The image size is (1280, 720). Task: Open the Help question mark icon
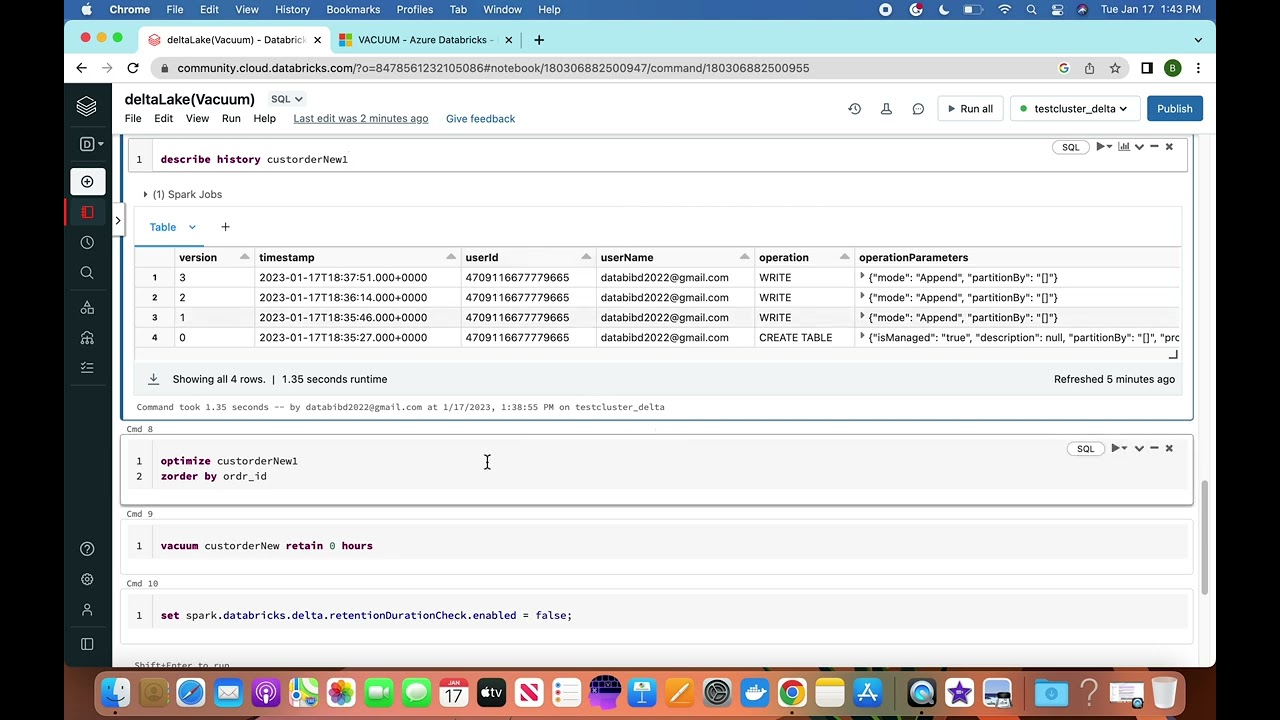87,549
